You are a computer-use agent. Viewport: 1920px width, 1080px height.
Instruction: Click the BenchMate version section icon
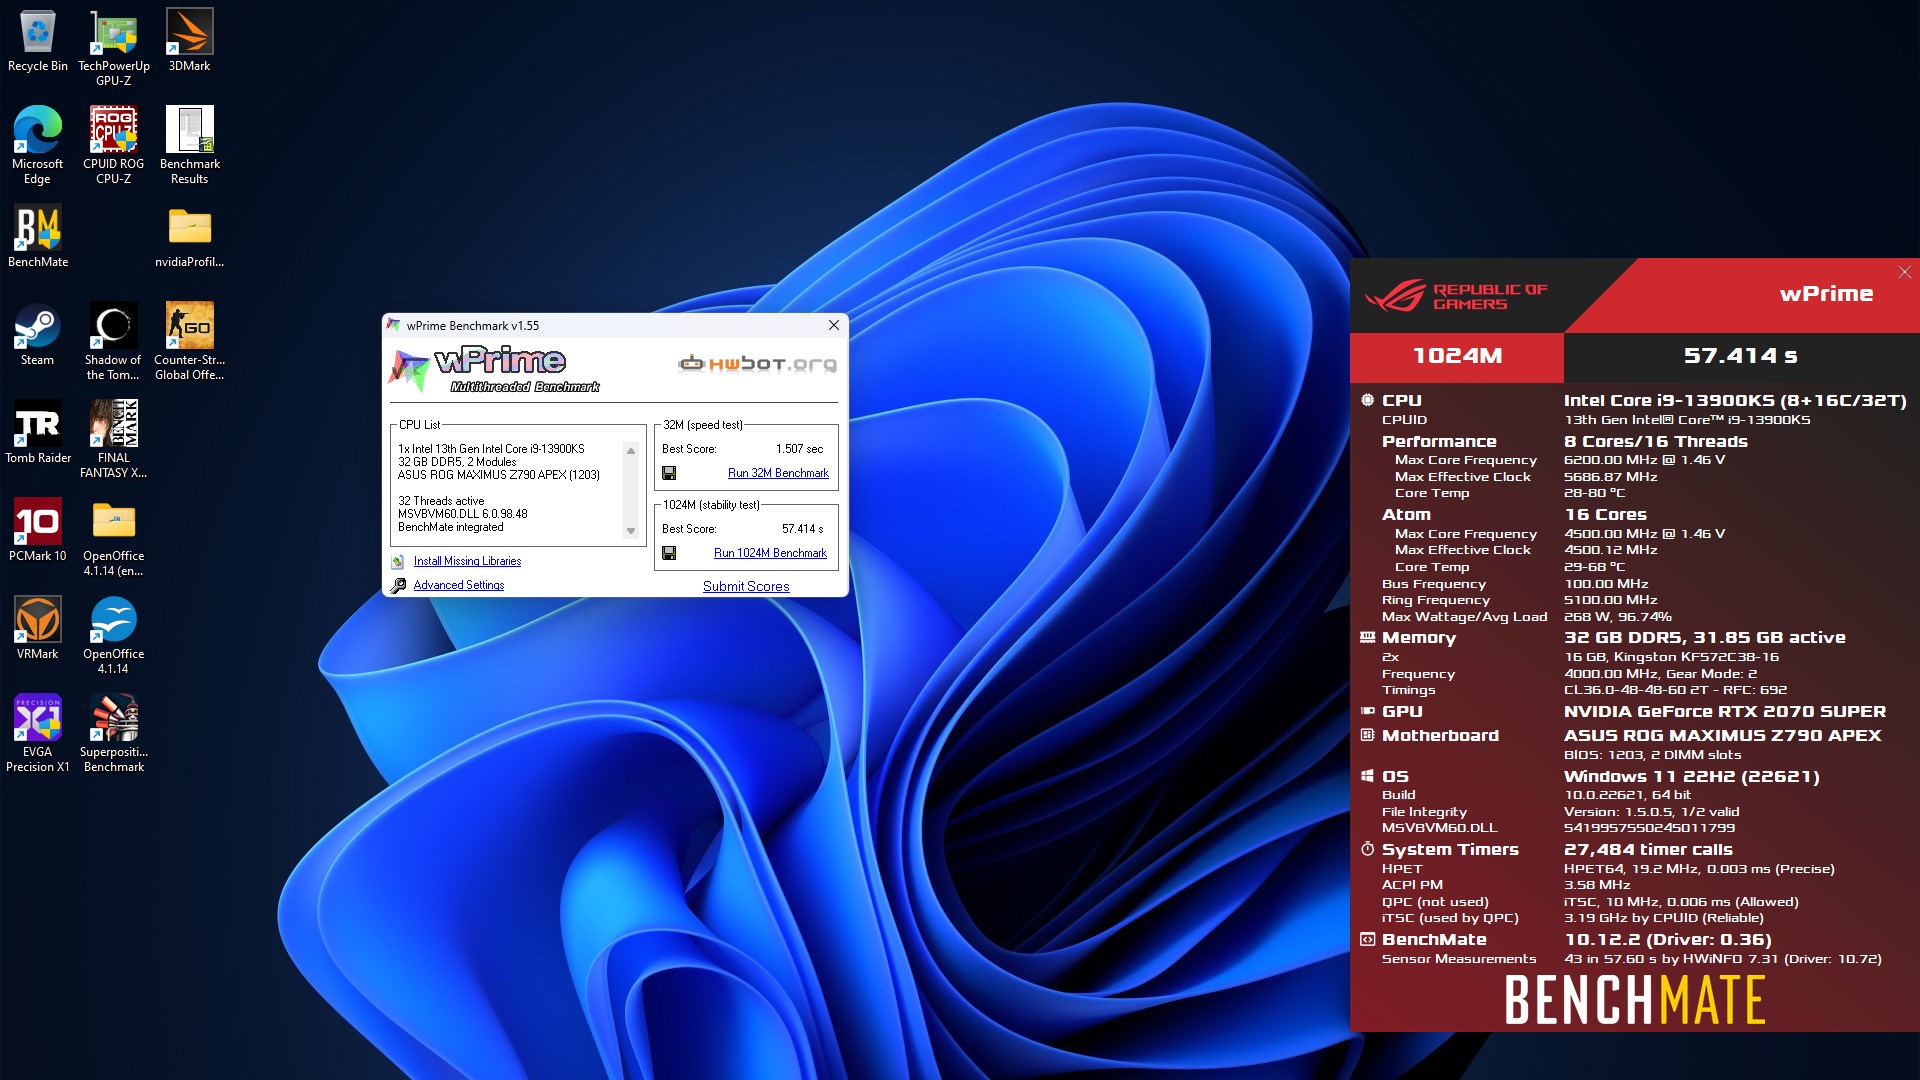(x=1367, y=939)
